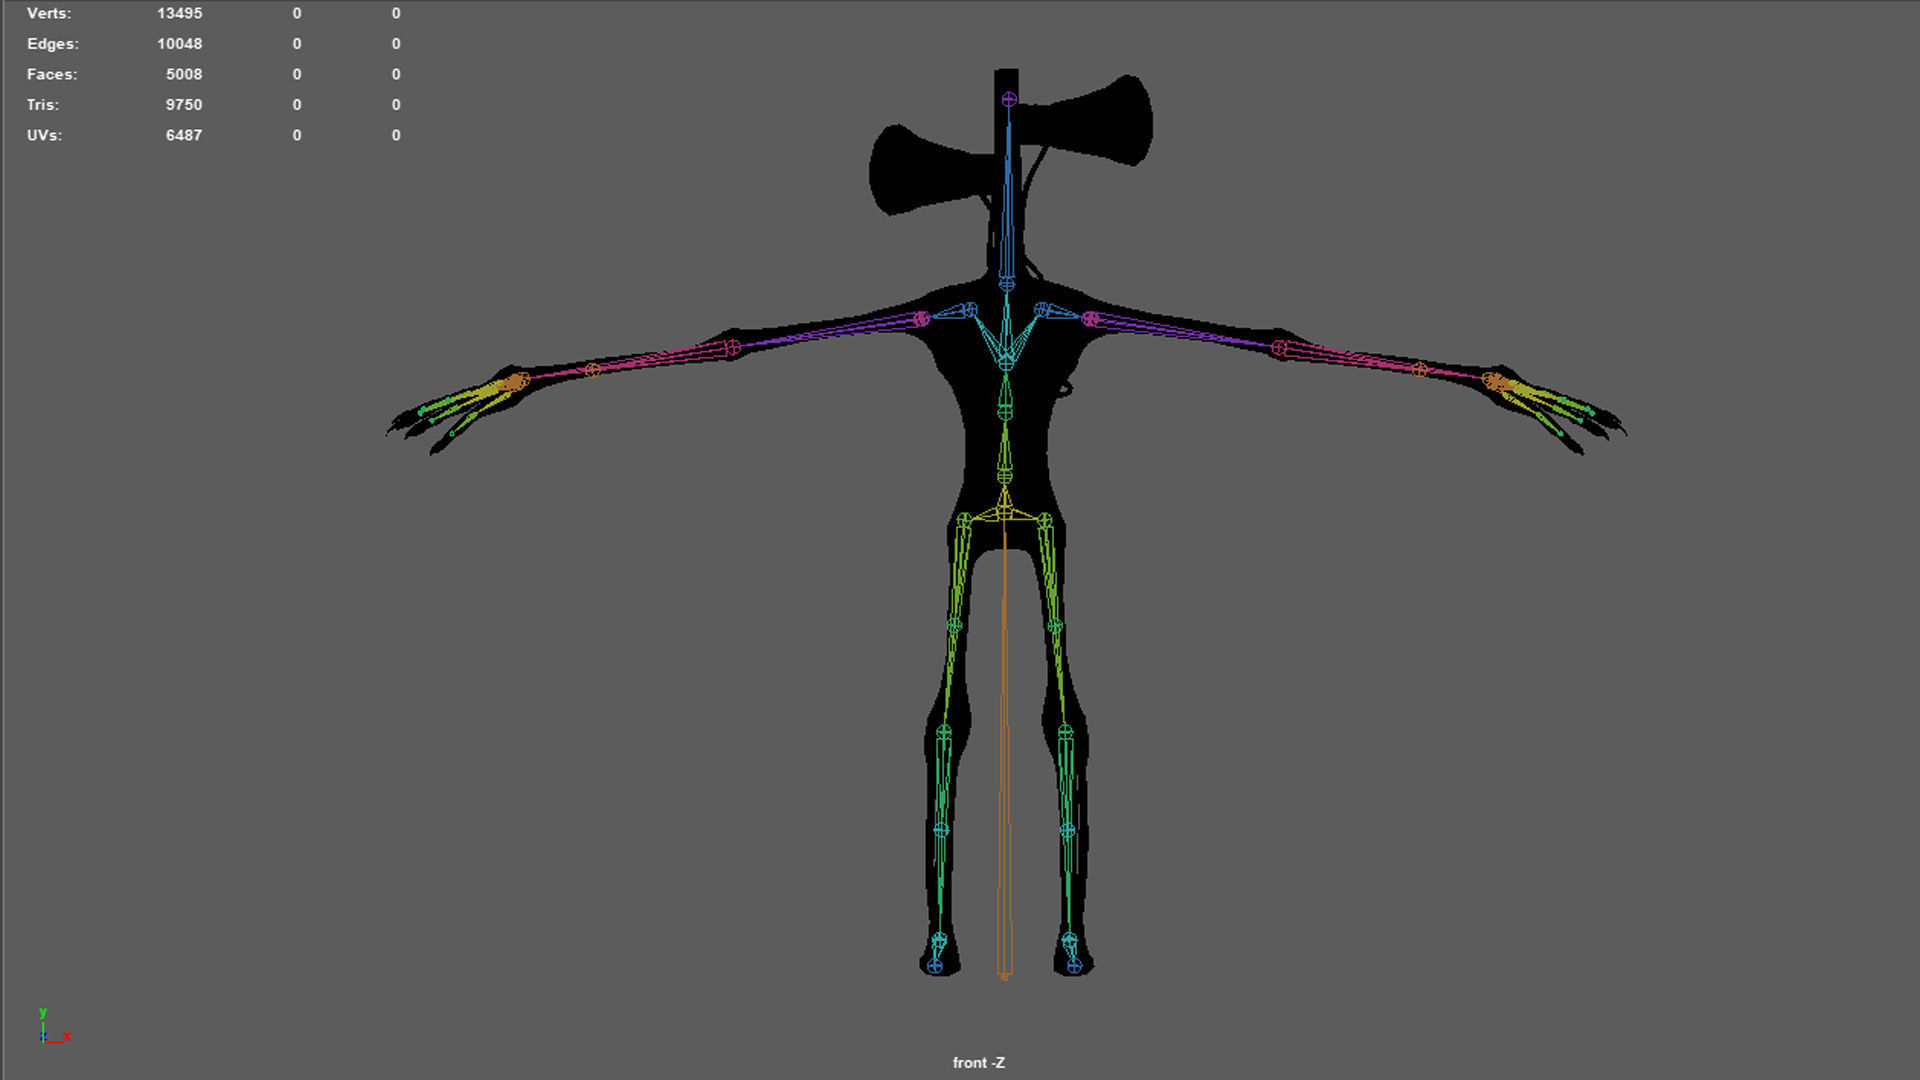Click the front -Z camera label
The image size is (1920, 1080).
[978, 1063]
